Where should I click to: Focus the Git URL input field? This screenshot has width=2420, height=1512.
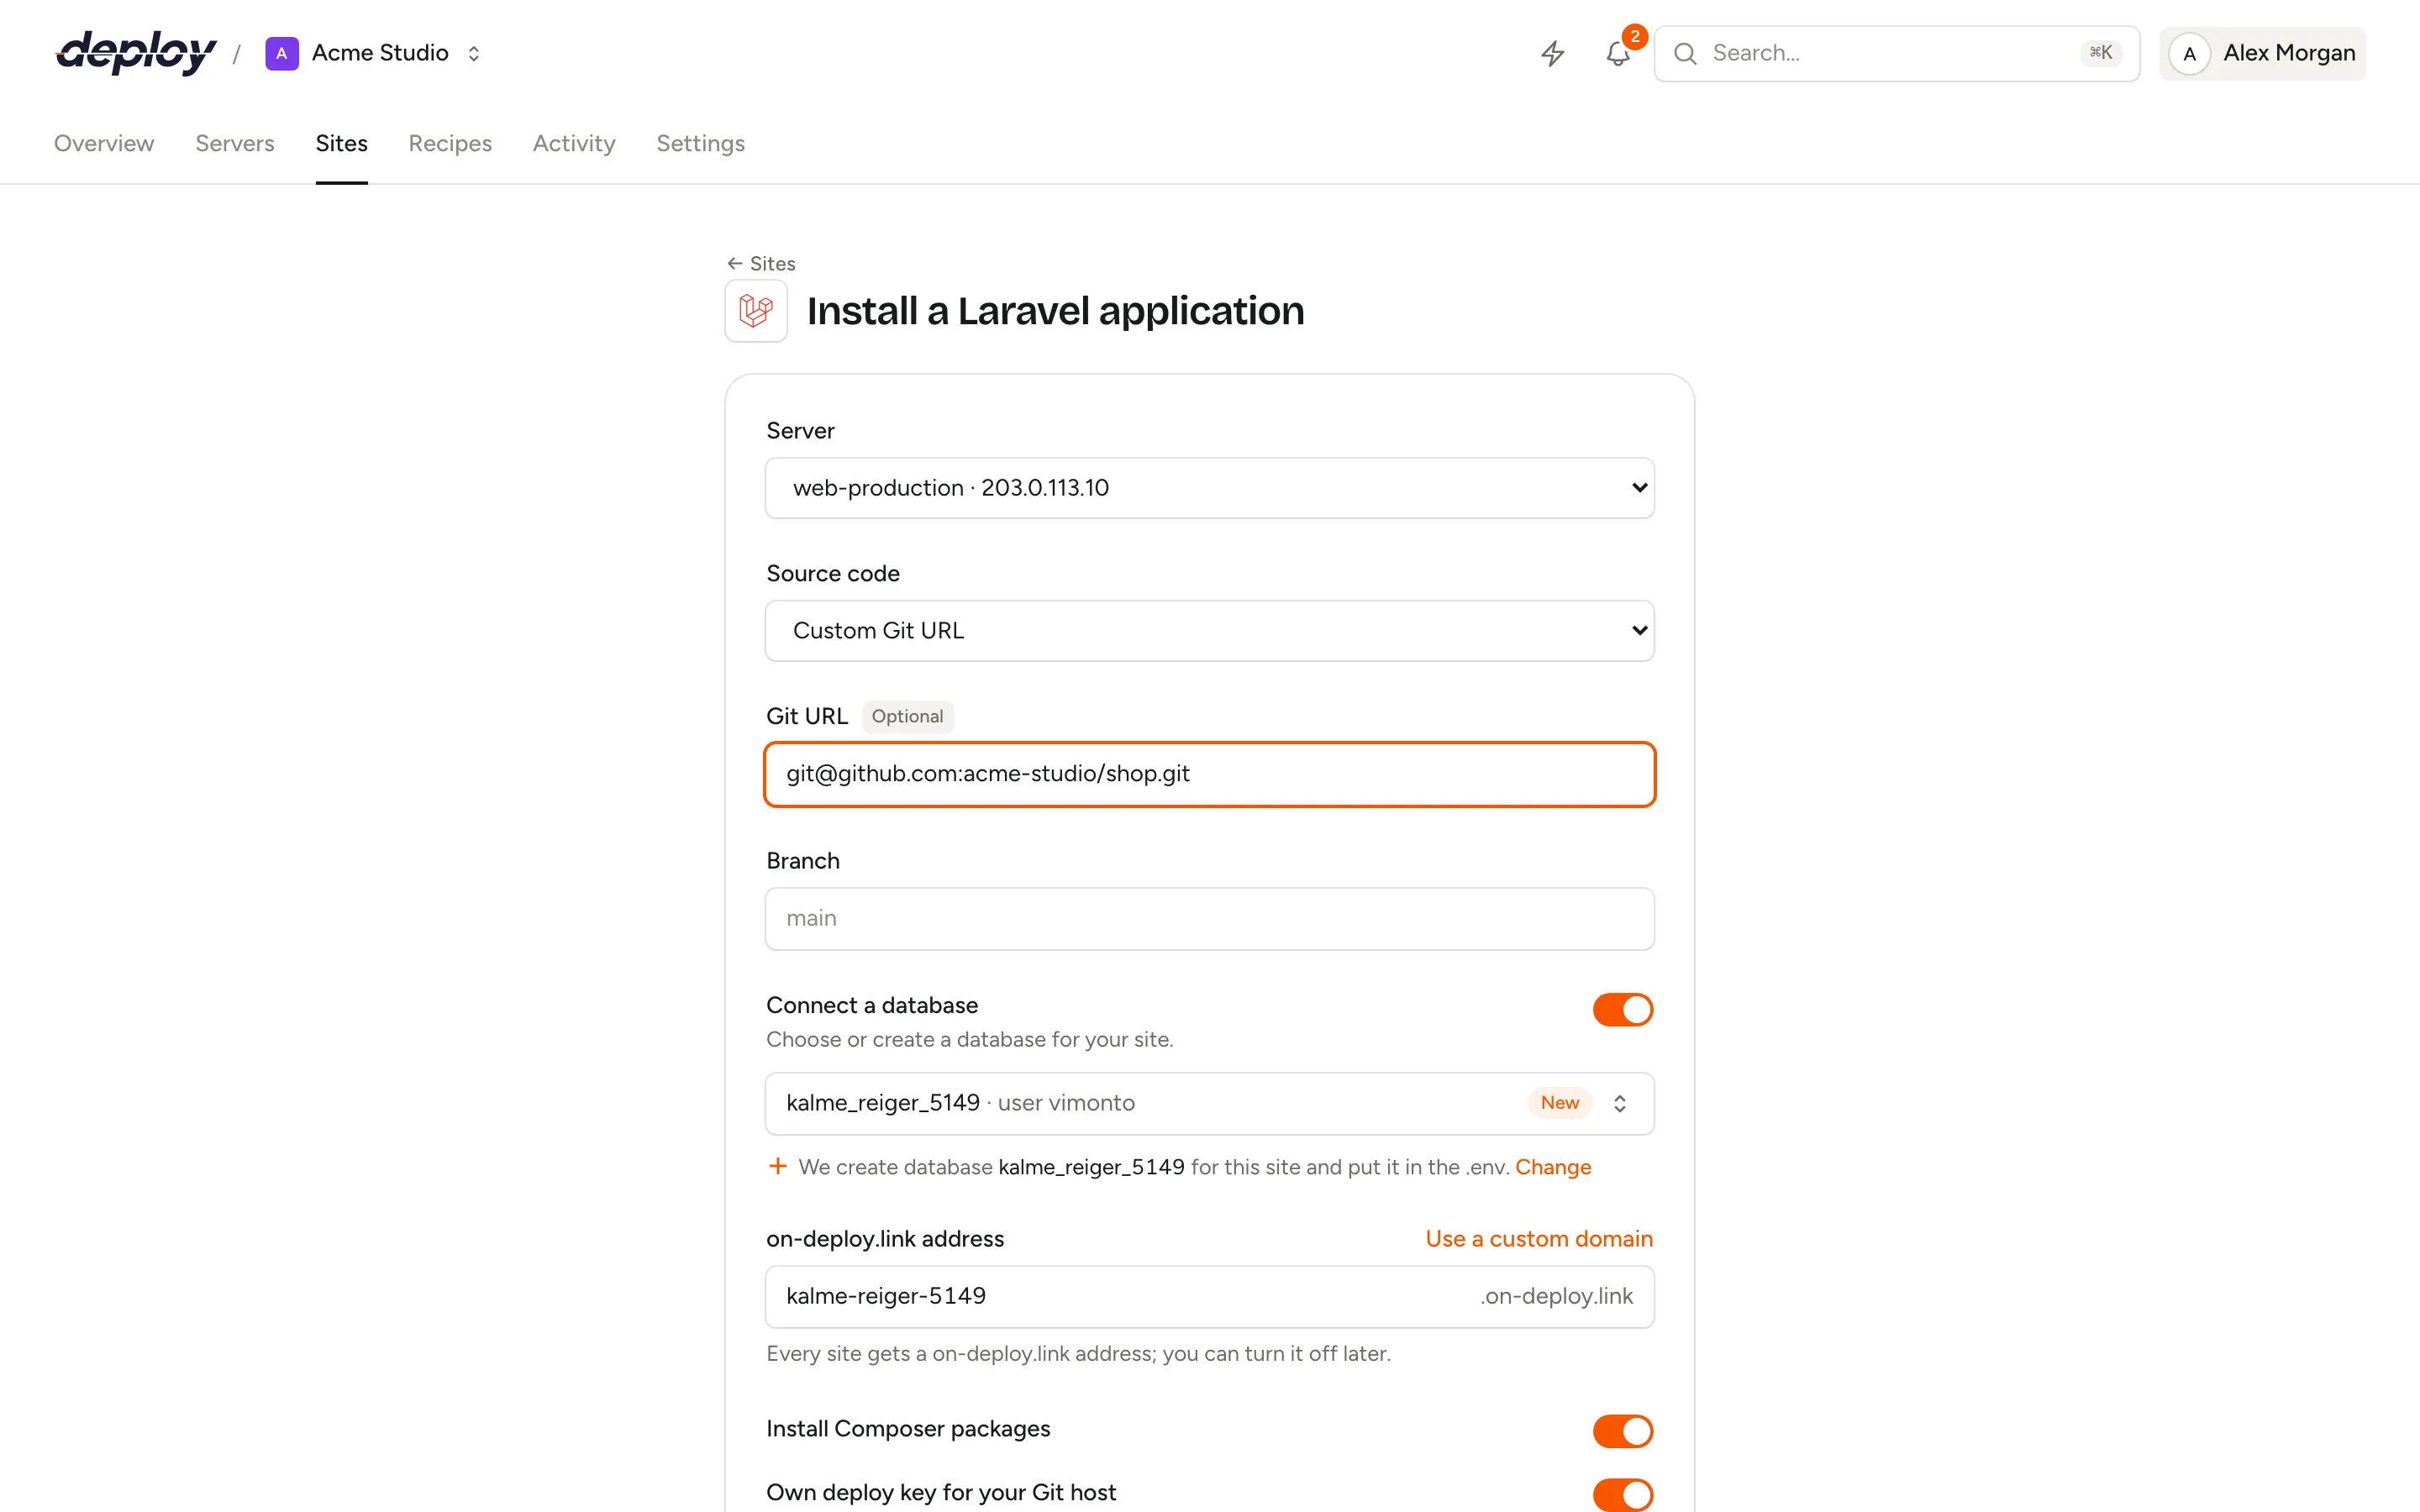click(1209, 774)
